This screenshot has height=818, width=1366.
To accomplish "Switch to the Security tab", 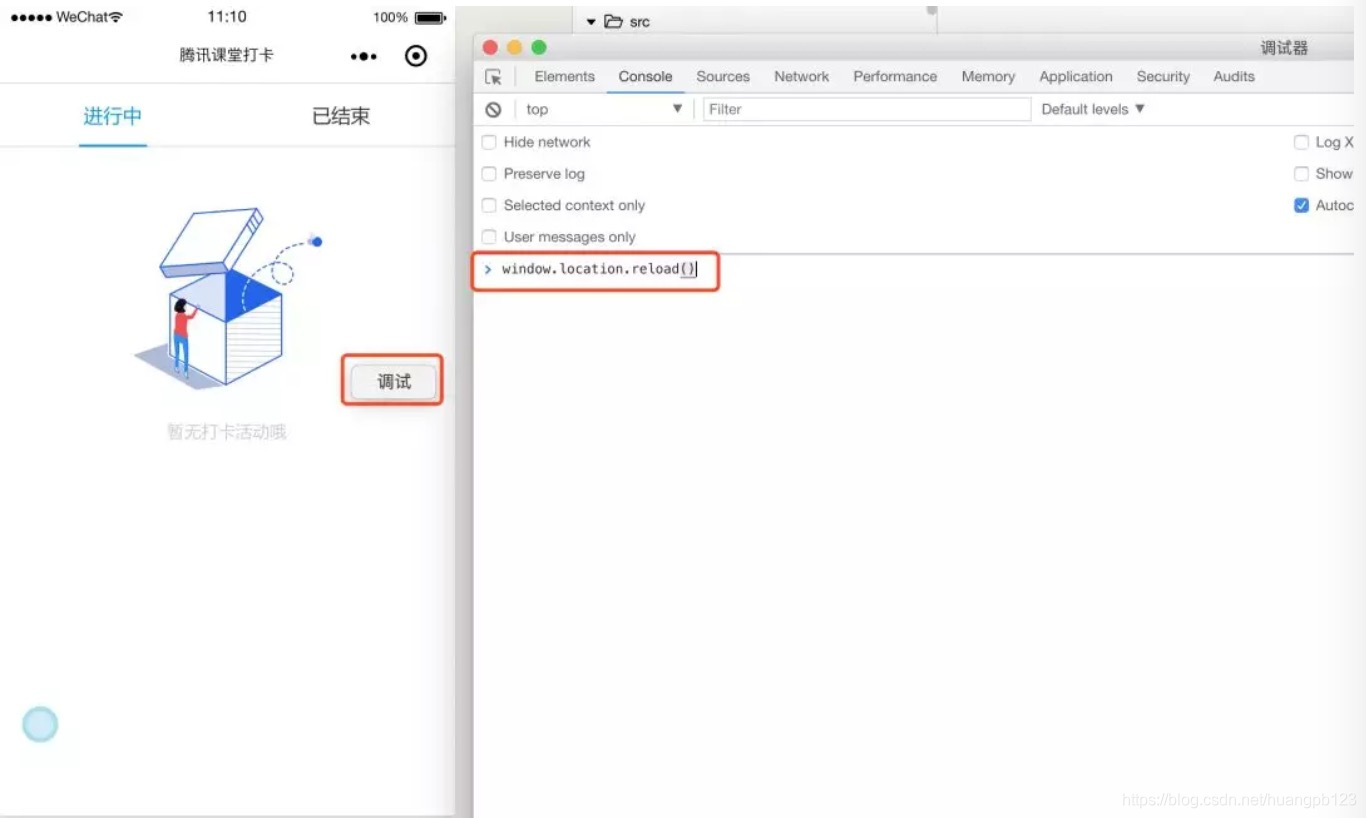I will tap(1163, 77).
